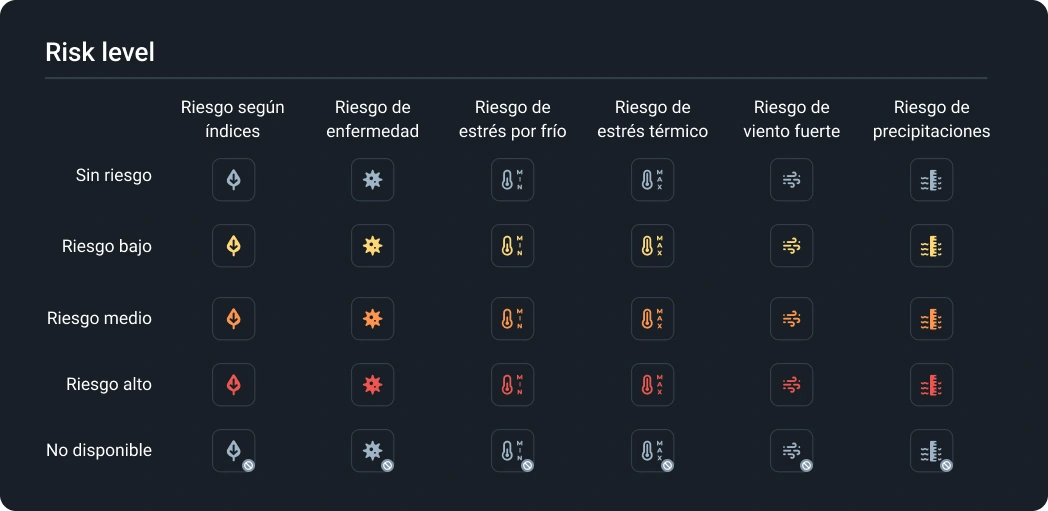Select the yellow low-risk heat stress thermometer
The image size is (1048, 511).
pyautogui.click(x=652, y=246)
